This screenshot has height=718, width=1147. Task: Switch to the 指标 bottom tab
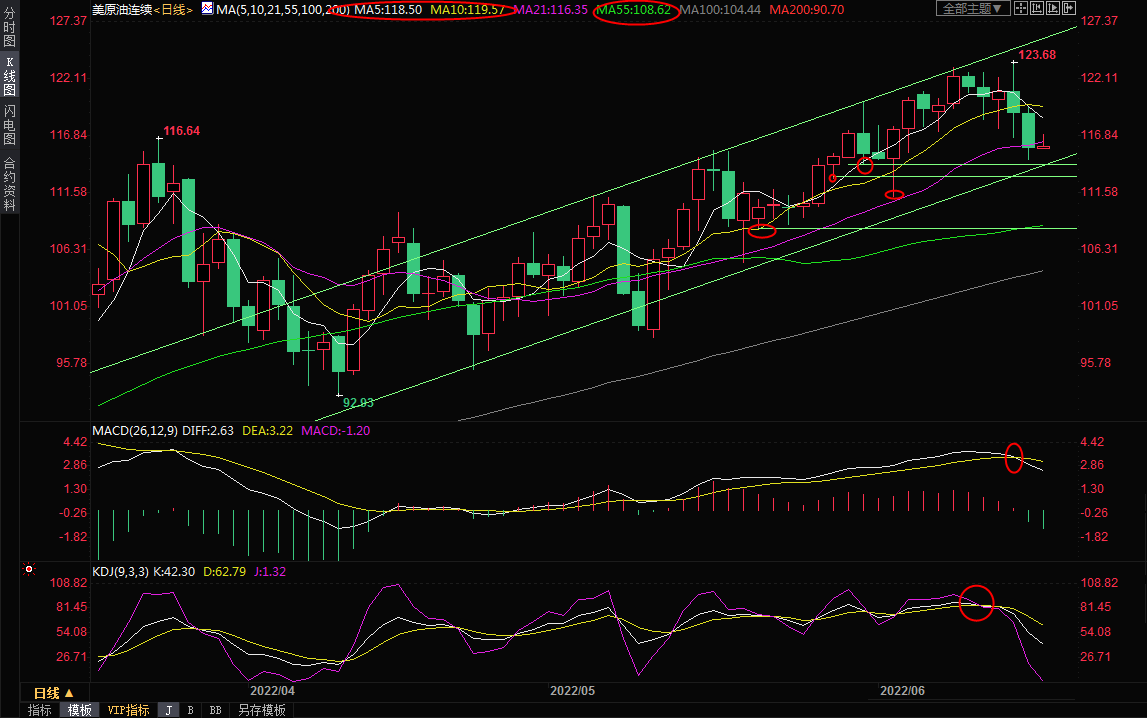[x=39, y=710]
